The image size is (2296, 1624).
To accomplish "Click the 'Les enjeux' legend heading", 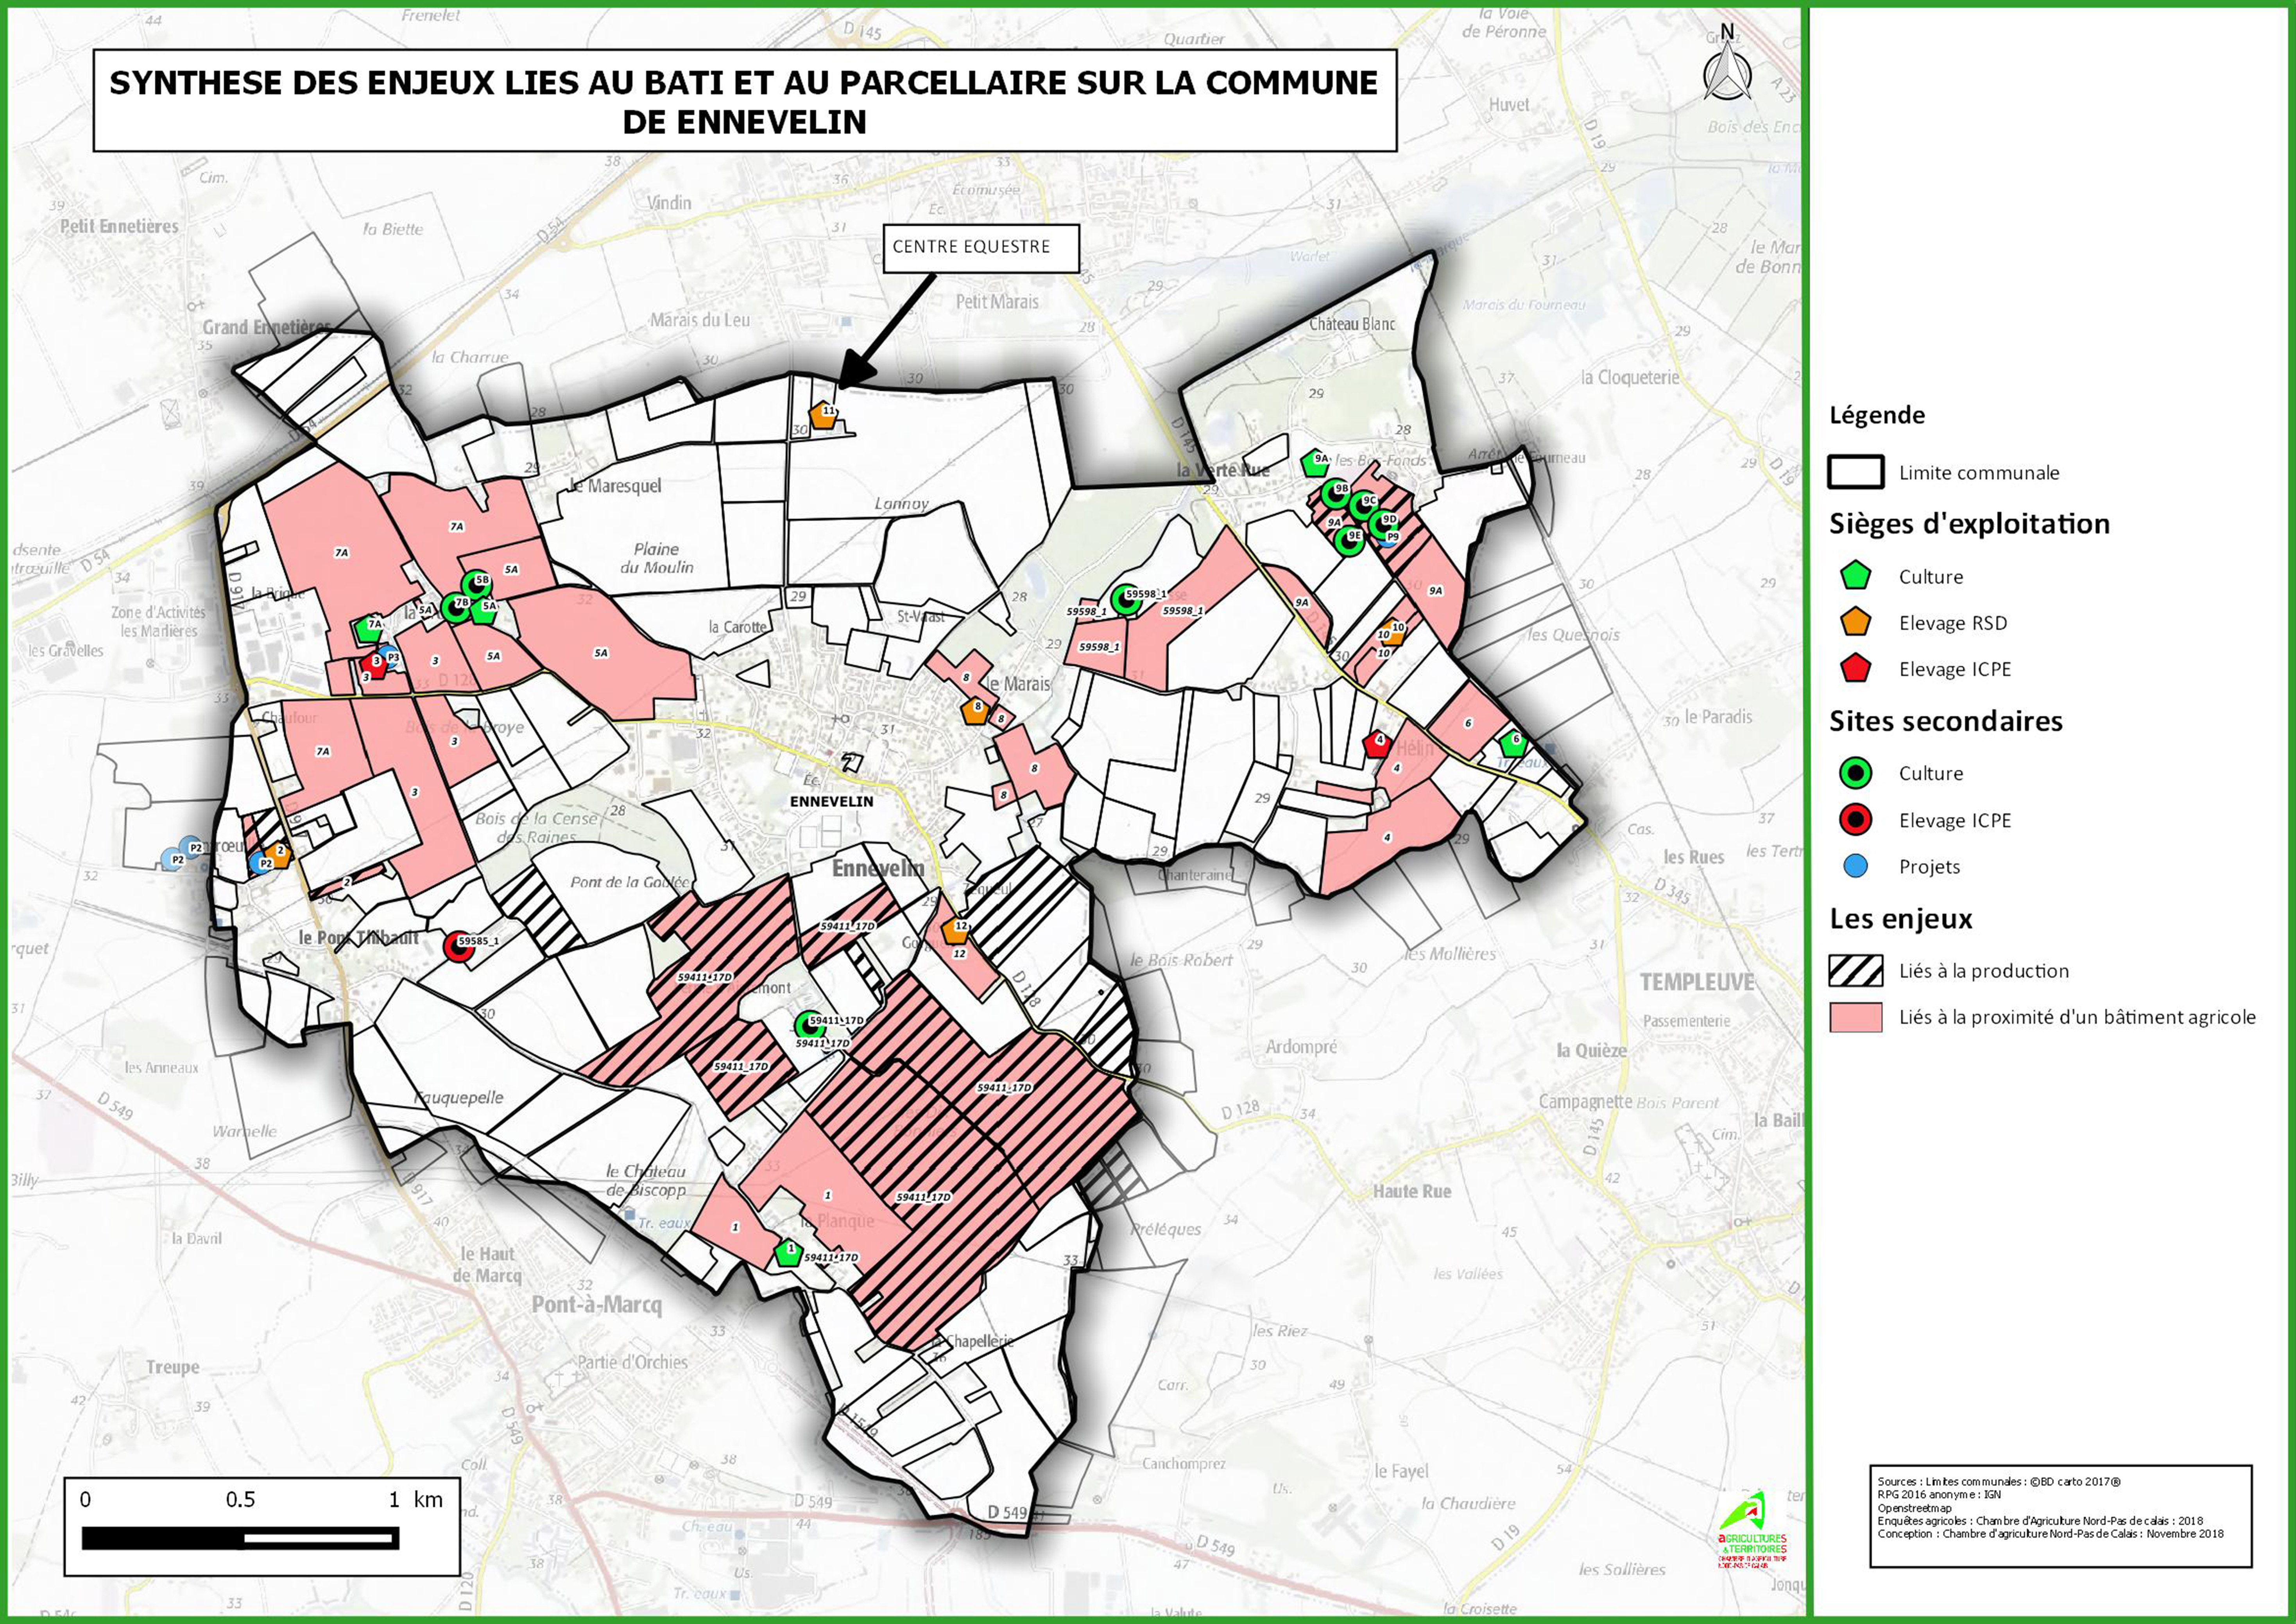I will tap(1900, 919).
